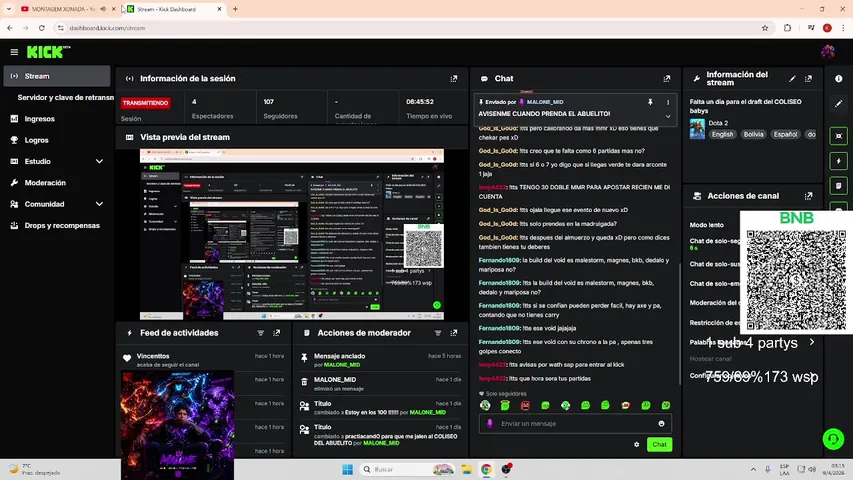Open Palabras prohibidas arrow
This screenshot has height=480, width=853.
click(x=812, y=342)
